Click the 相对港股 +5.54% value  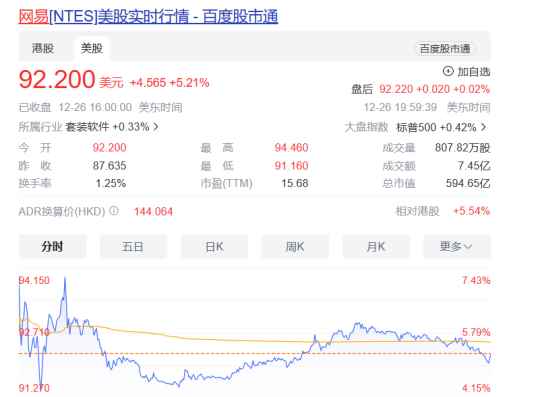471,211
